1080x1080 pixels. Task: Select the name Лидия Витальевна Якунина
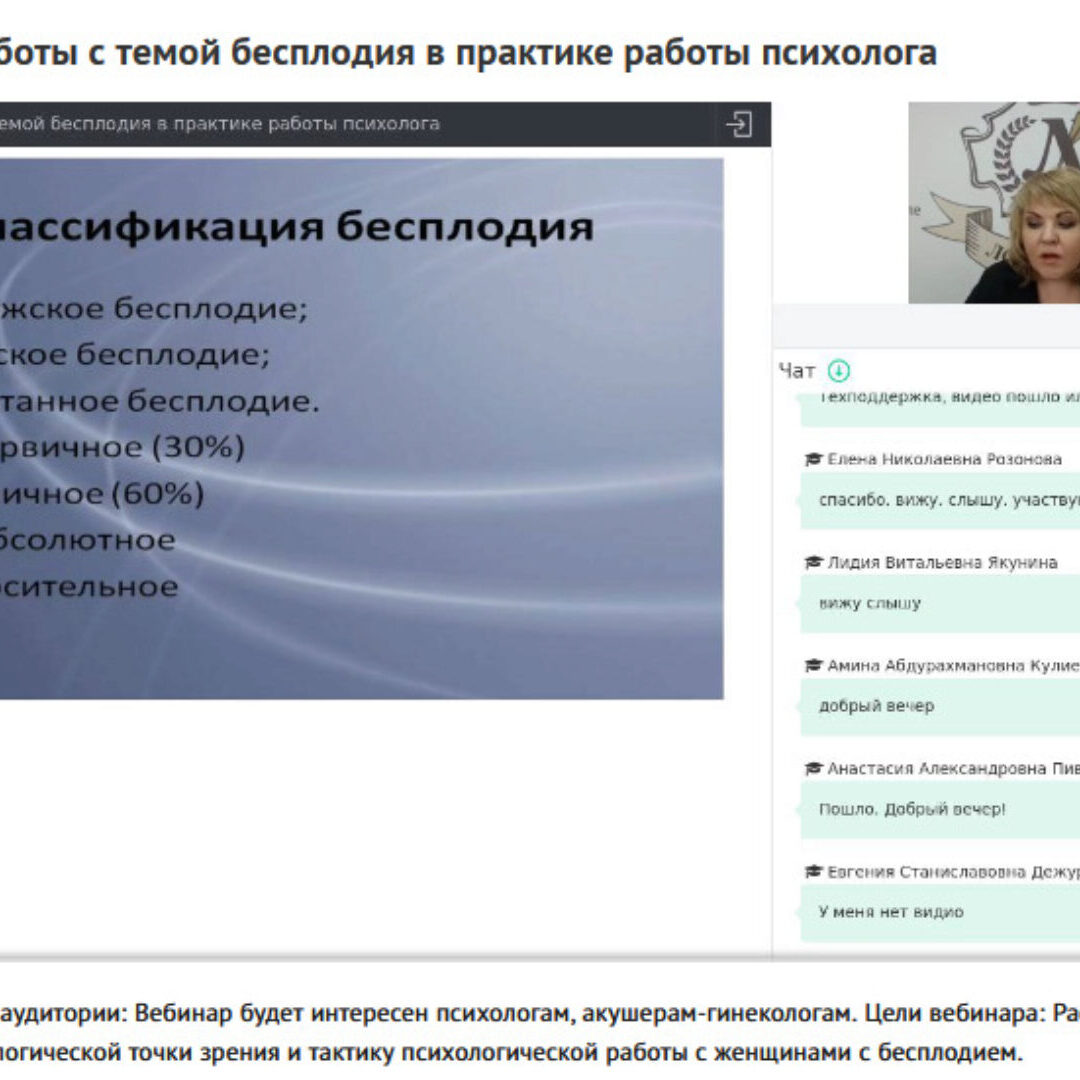click(942, 563)
